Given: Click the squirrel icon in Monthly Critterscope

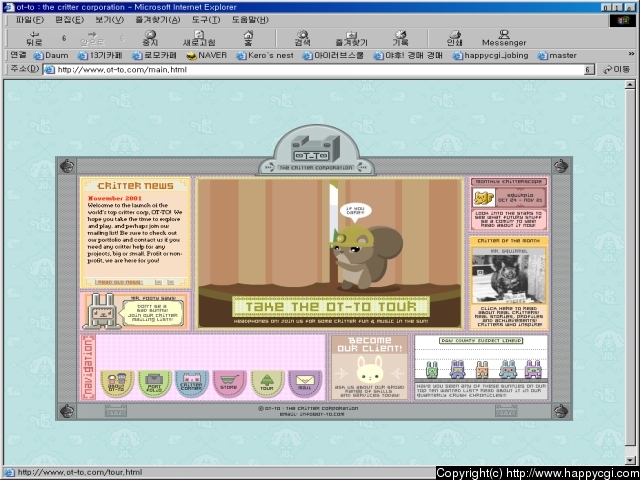Looking at the screenshot, I should coord(484,198).
